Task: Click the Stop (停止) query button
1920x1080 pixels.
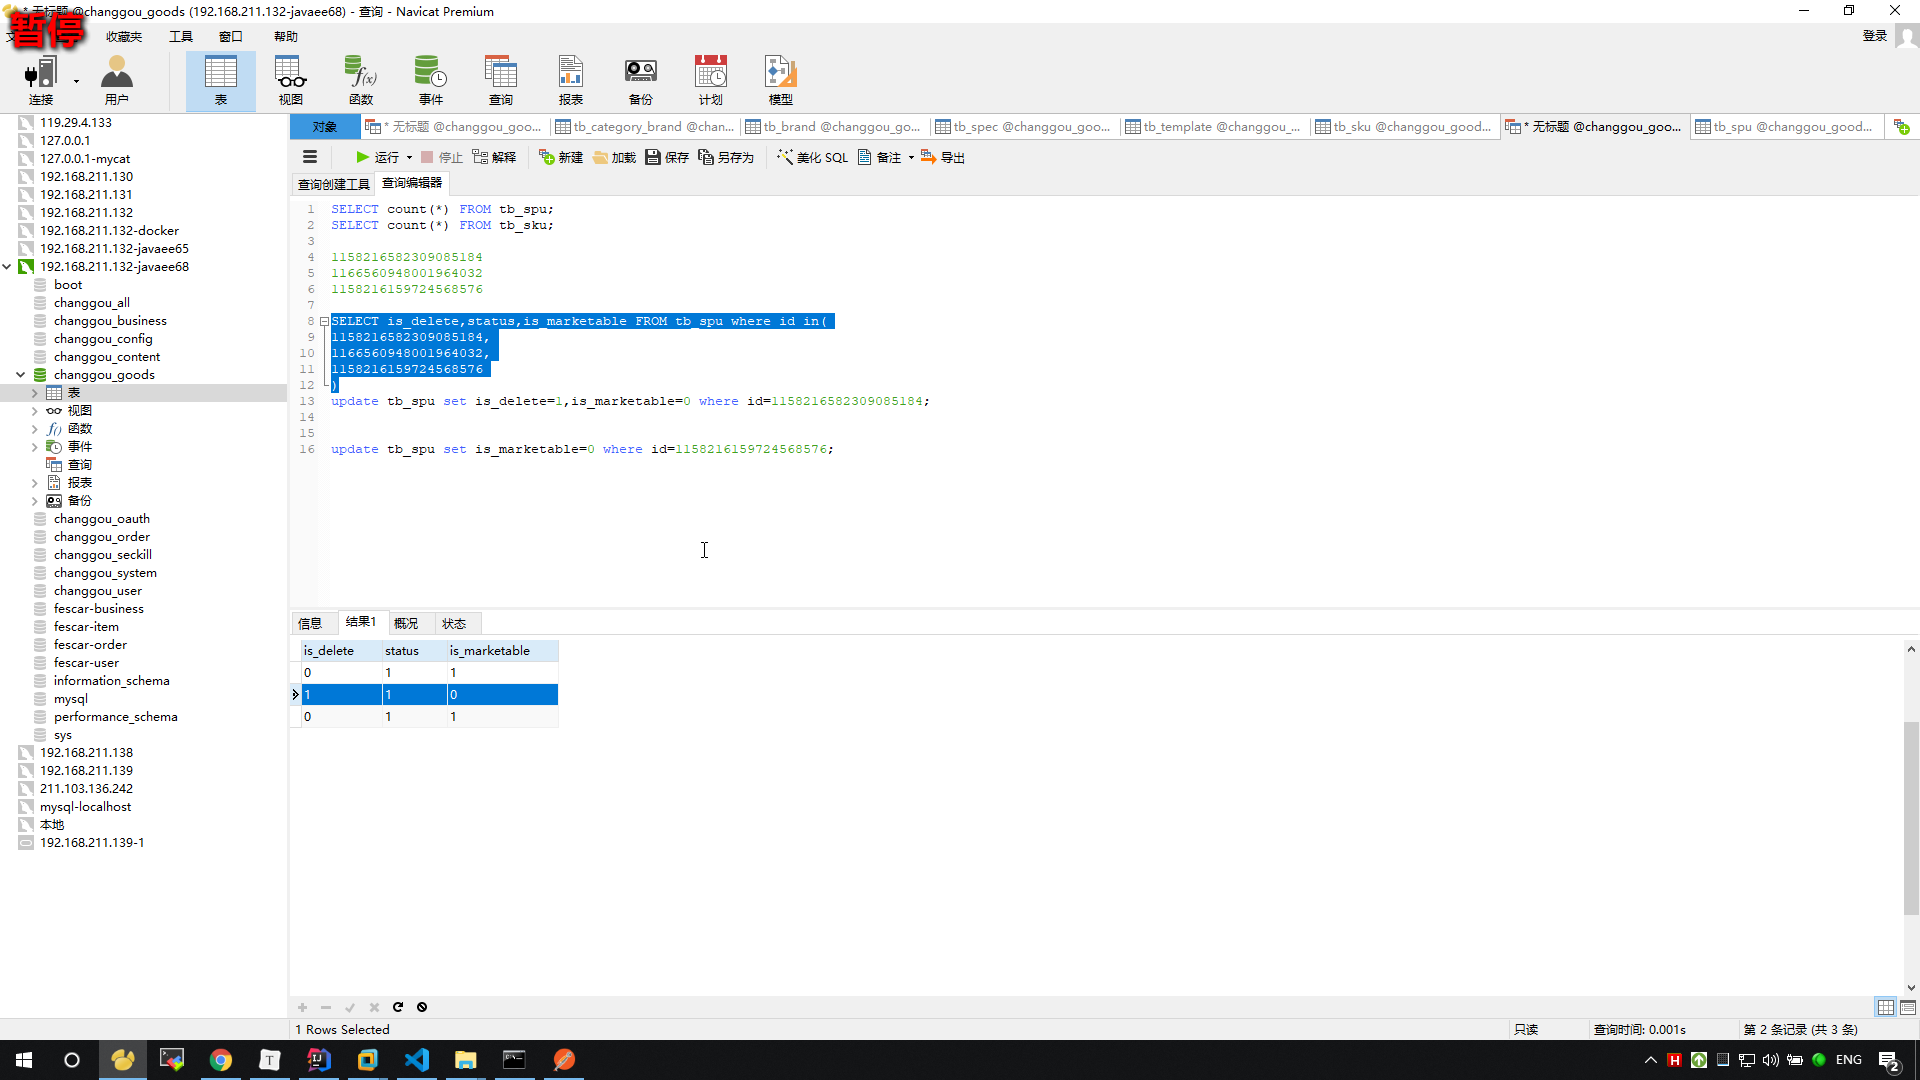Action: 442,157
